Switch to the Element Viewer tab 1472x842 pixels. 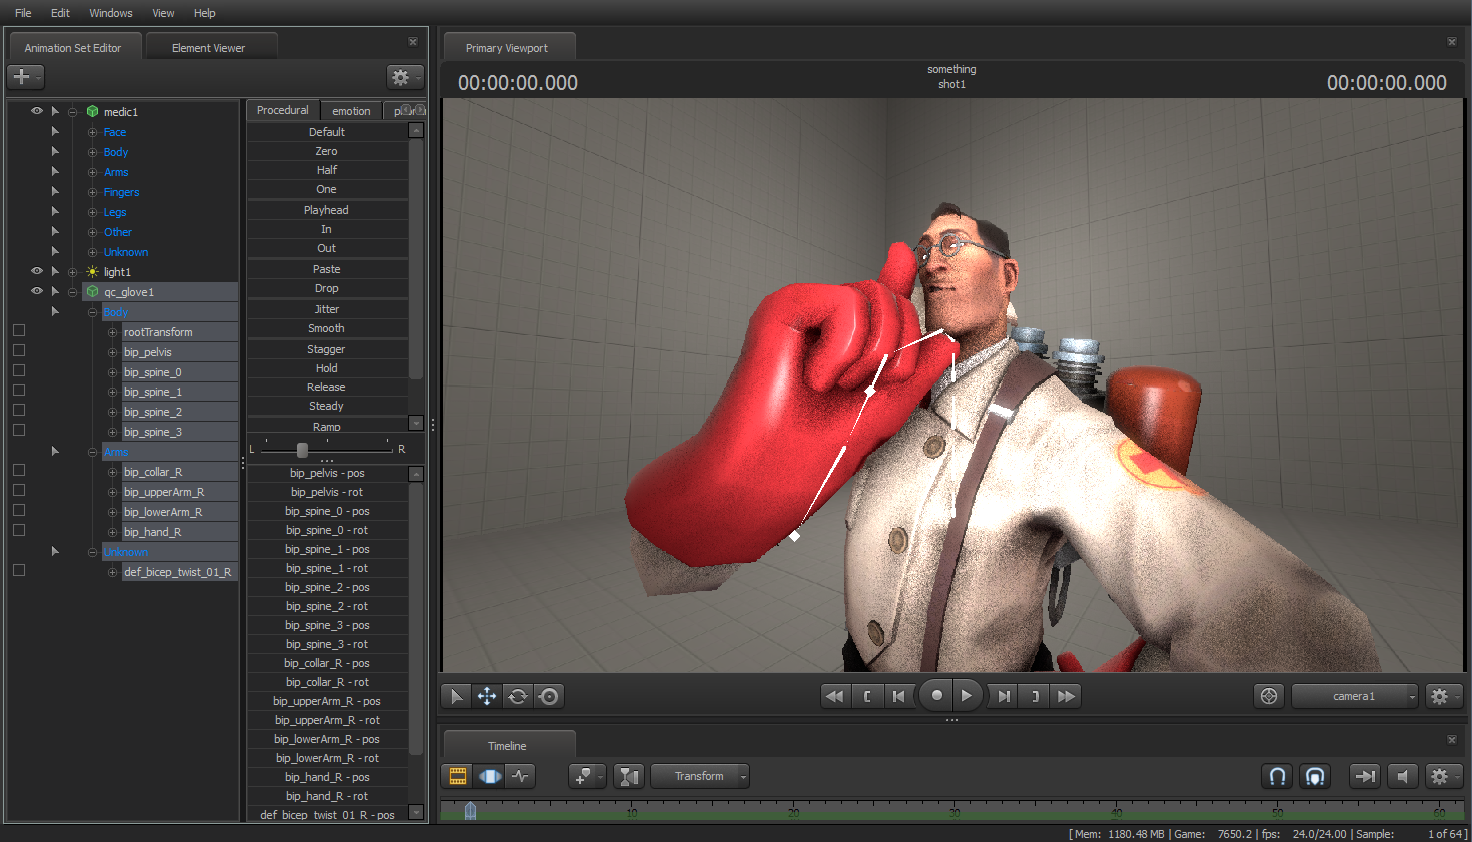[x=208, y=48]
